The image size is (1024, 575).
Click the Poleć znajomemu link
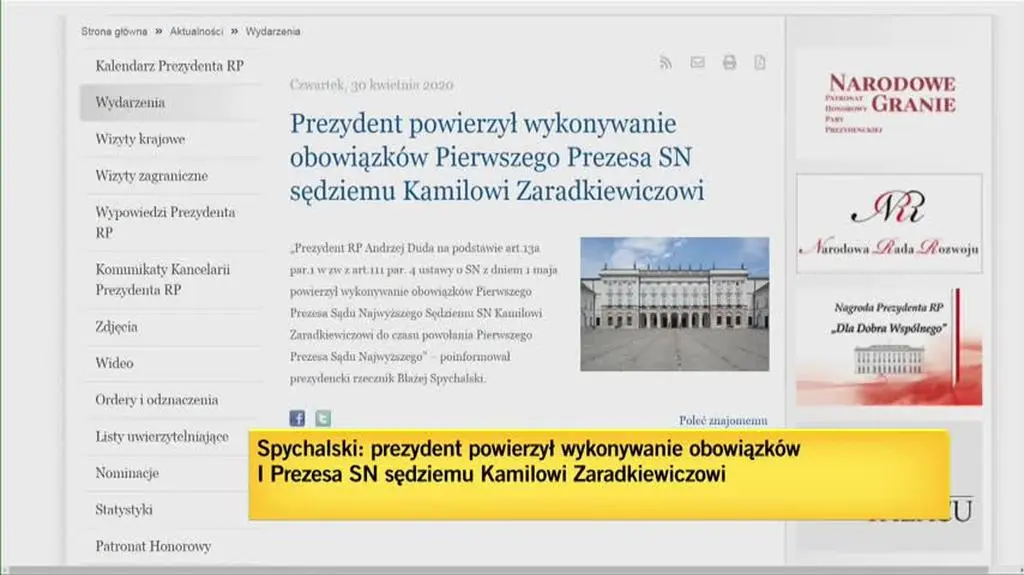pyautogui.click(x=723, y=421)
